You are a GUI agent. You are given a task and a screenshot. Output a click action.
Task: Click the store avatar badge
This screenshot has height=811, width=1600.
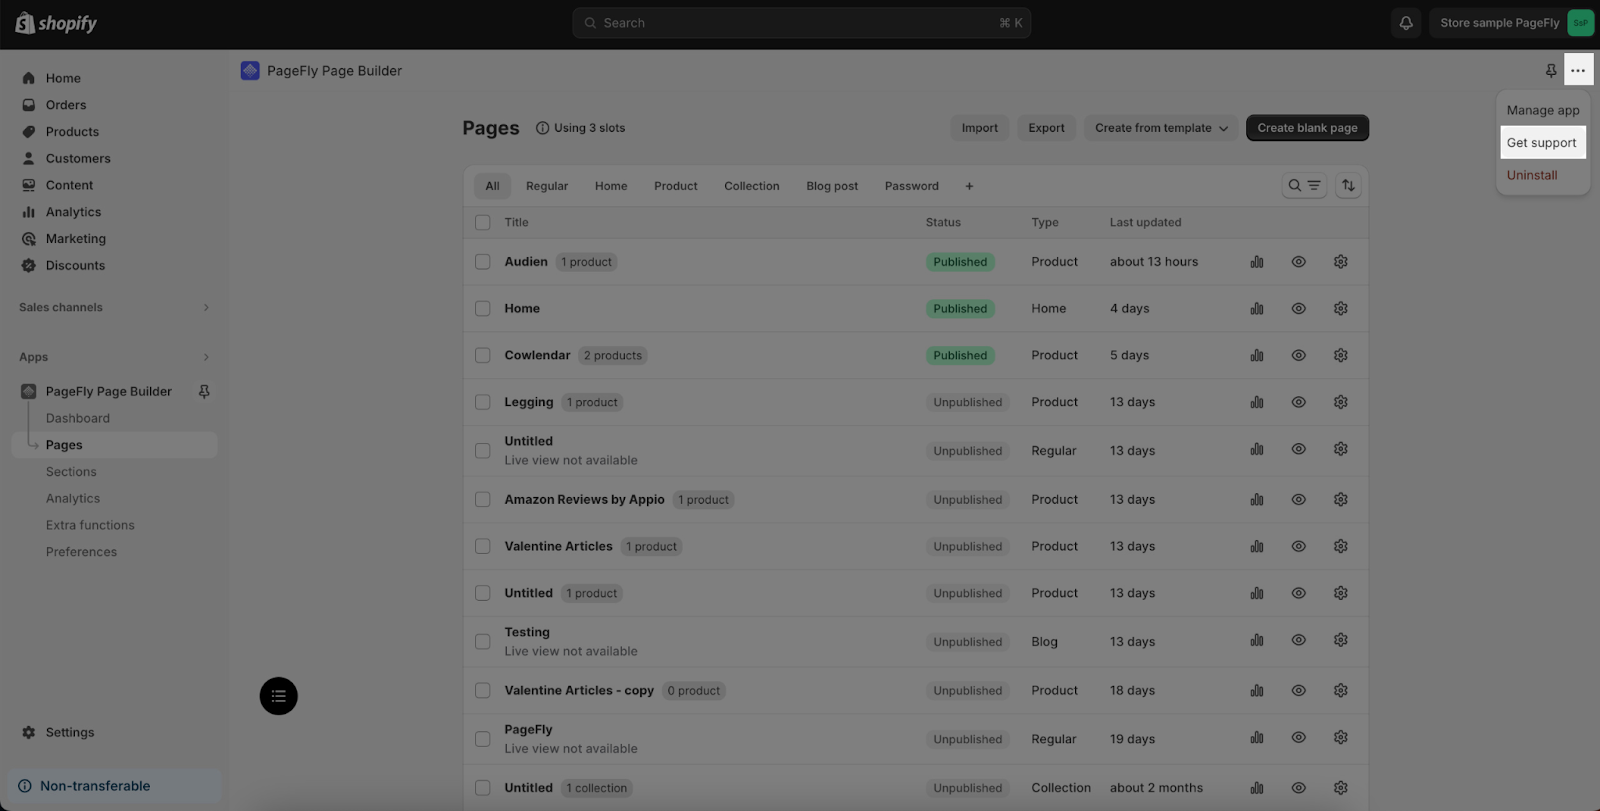click(x=1581, y=23)
